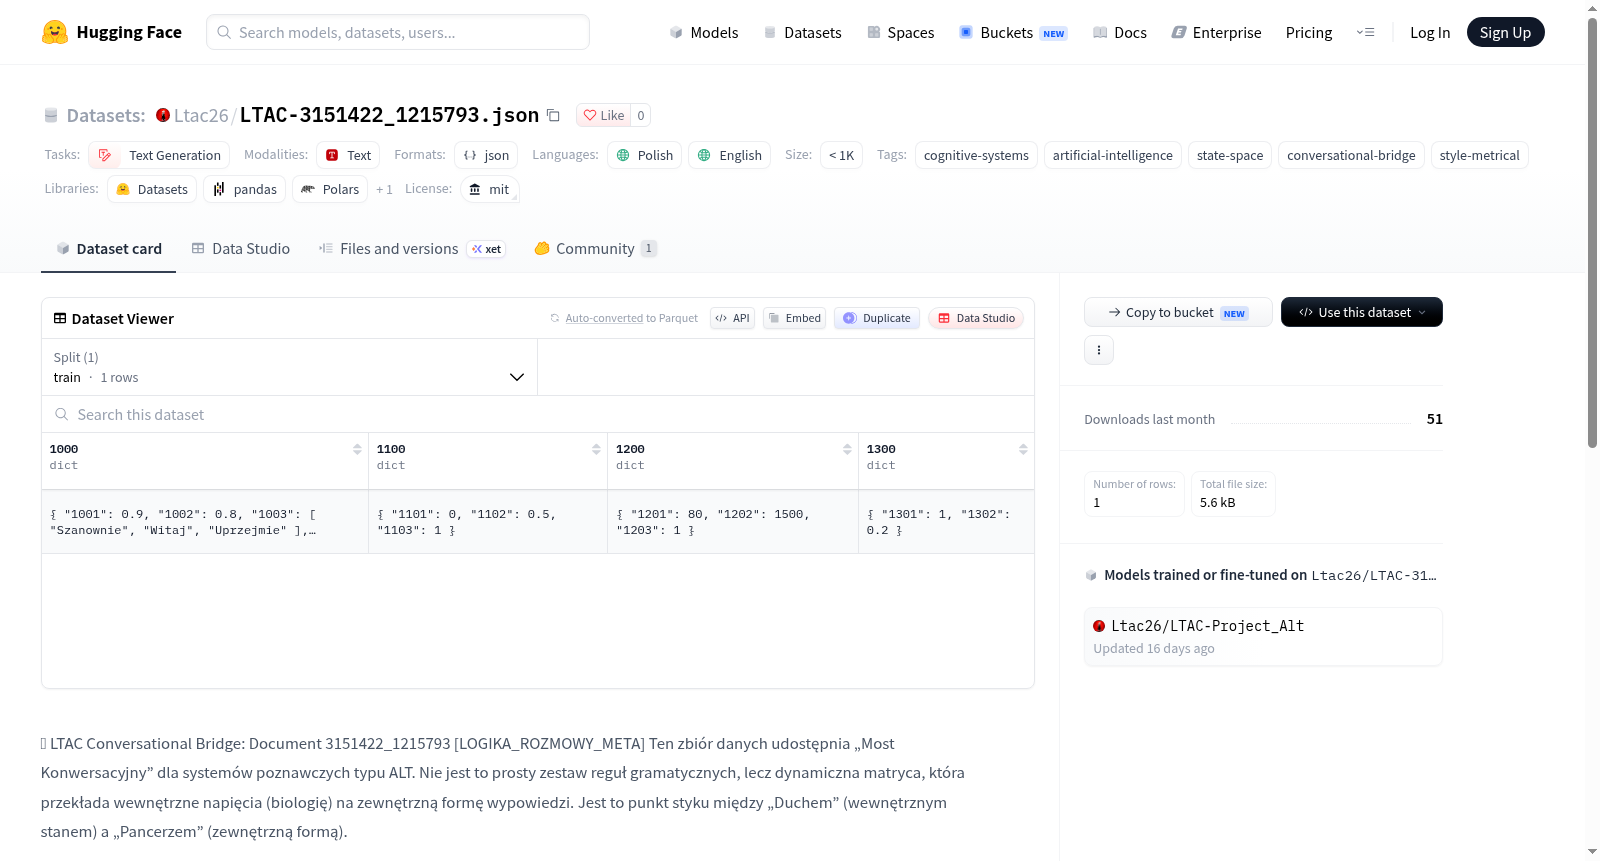The image size is (1600, 861).
Task: Open Data Studio from the viewer toolbar
Action: (976, 318)
